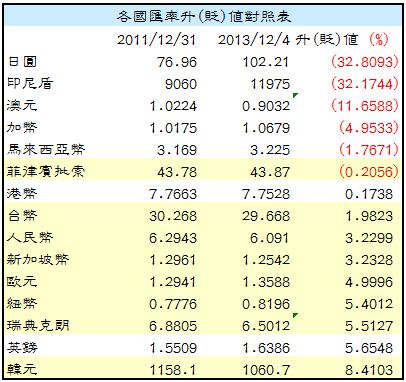Select the 日圓 row label
This screenshot has height=382, width=406.
22,62
